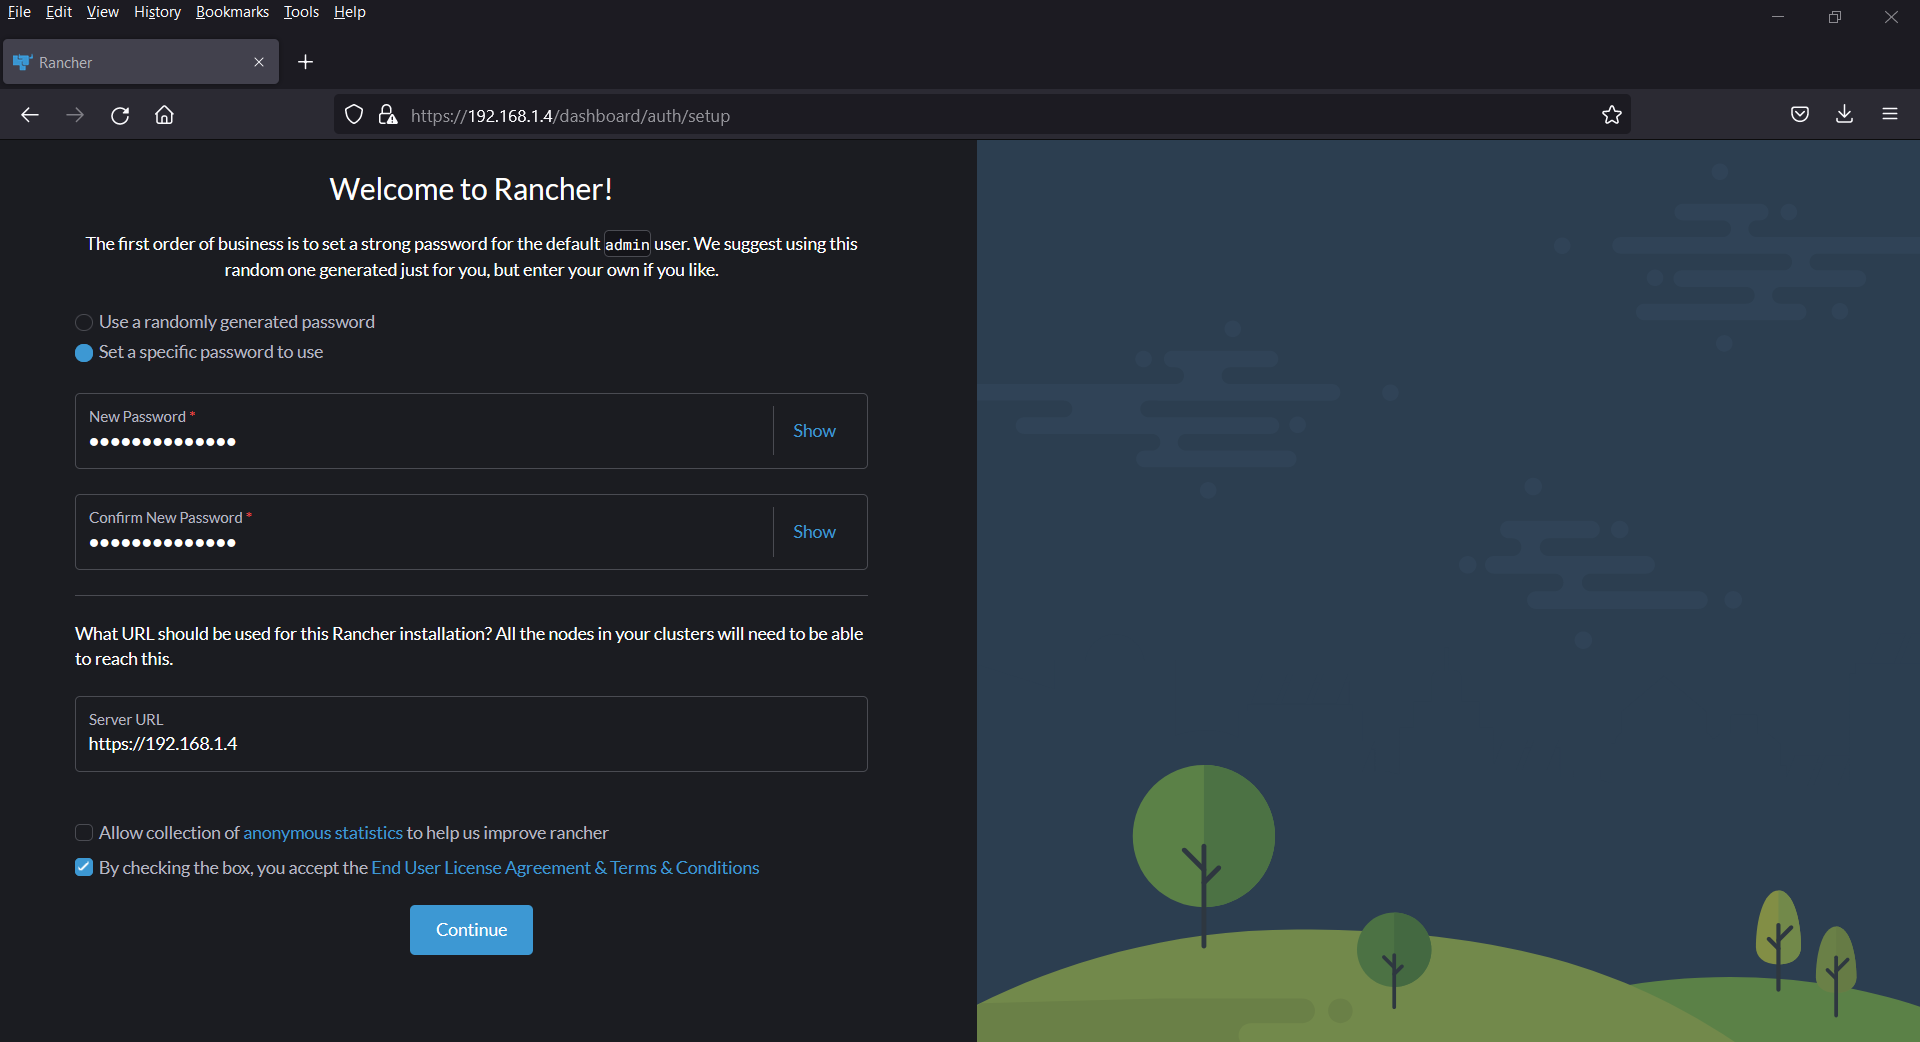
Task: Enable anonymous statistics collection checkbox
Action: click(x=84, y=833)
